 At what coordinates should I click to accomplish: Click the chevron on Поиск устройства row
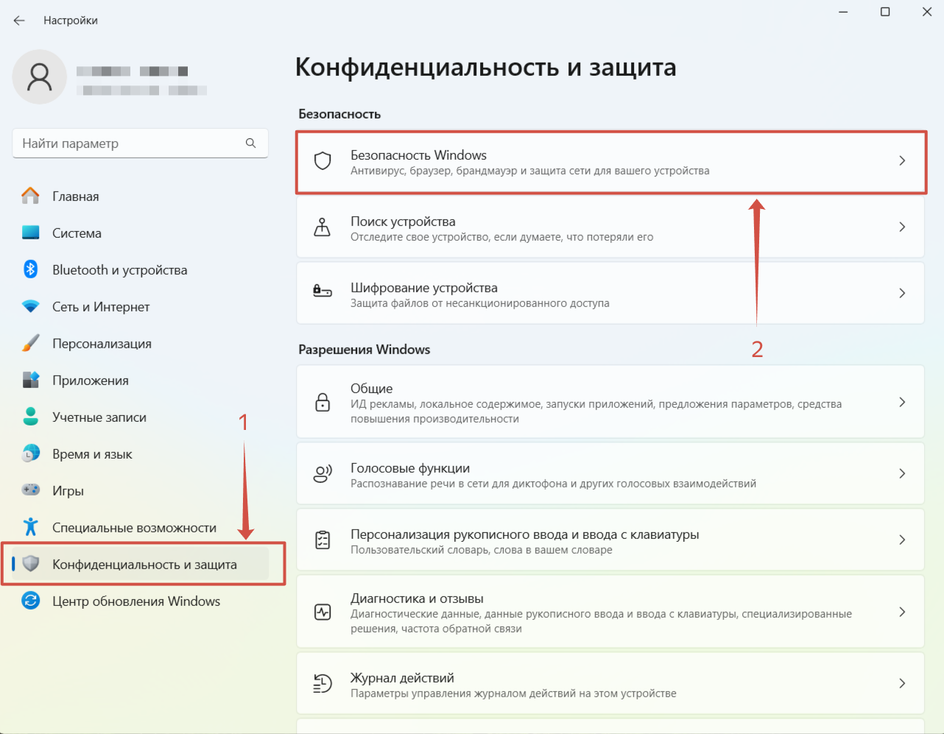(x=902, y=227)
